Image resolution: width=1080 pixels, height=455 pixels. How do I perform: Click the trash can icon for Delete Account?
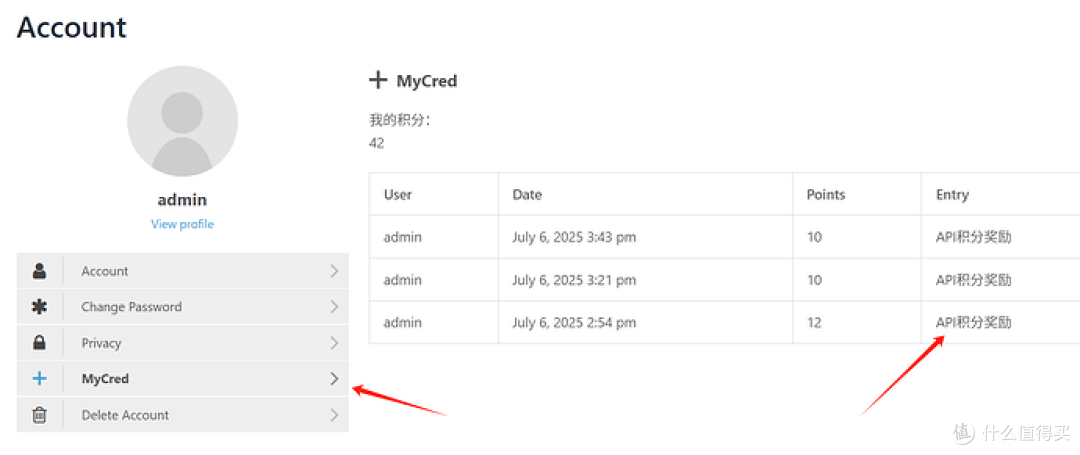pyautogui.click(x=40, y=415)
